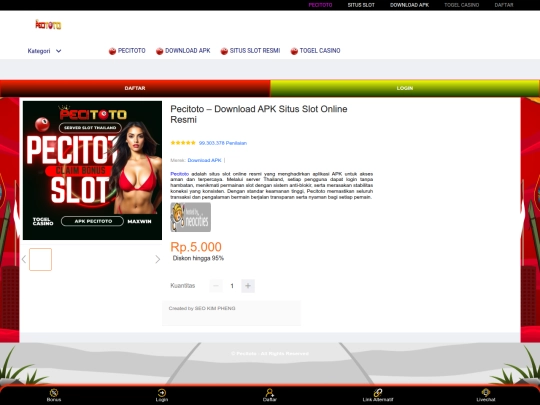This screenshot has width=540, height=405.
Task: Click the red ball icon beside PECITOTO
Action: pyautogui.click(x=112, y=51)
